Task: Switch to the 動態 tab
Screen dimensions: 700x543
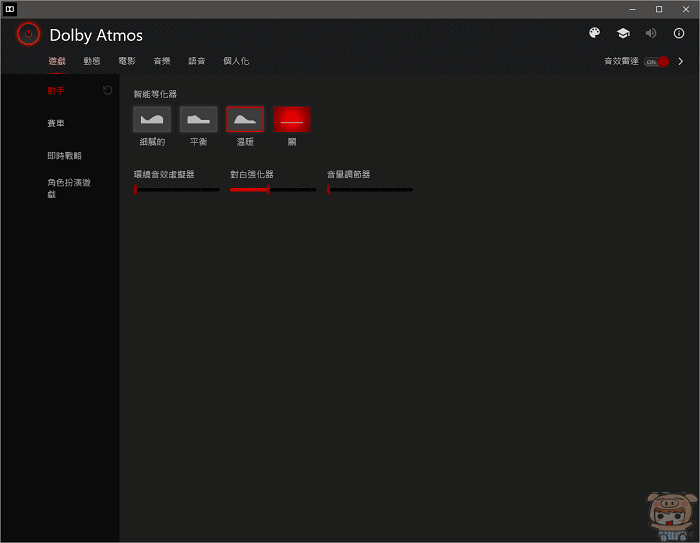Action: pos(92,61)
